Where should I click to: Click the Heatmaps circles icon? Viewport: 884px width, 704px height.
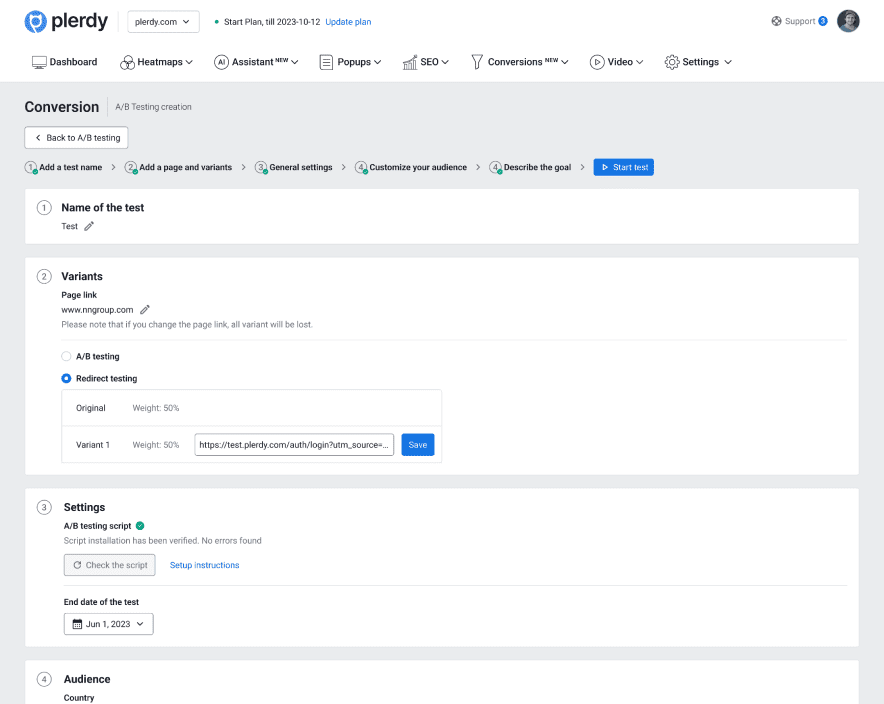(127, 63)
